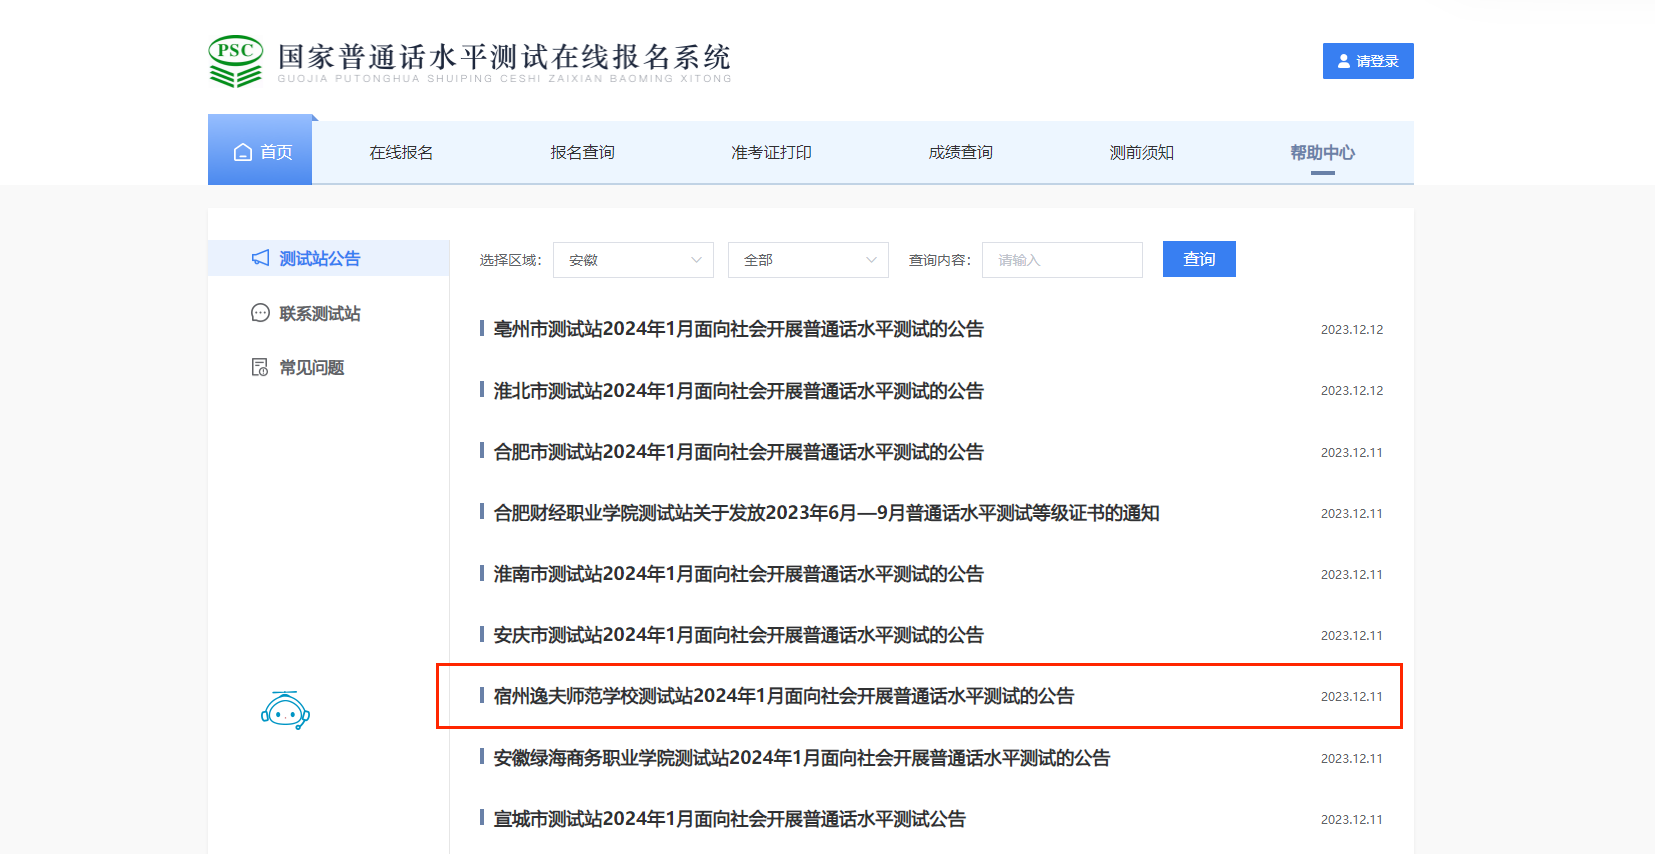
Task: Open the 帮助中心 menu
Action: click(1322, 152)
